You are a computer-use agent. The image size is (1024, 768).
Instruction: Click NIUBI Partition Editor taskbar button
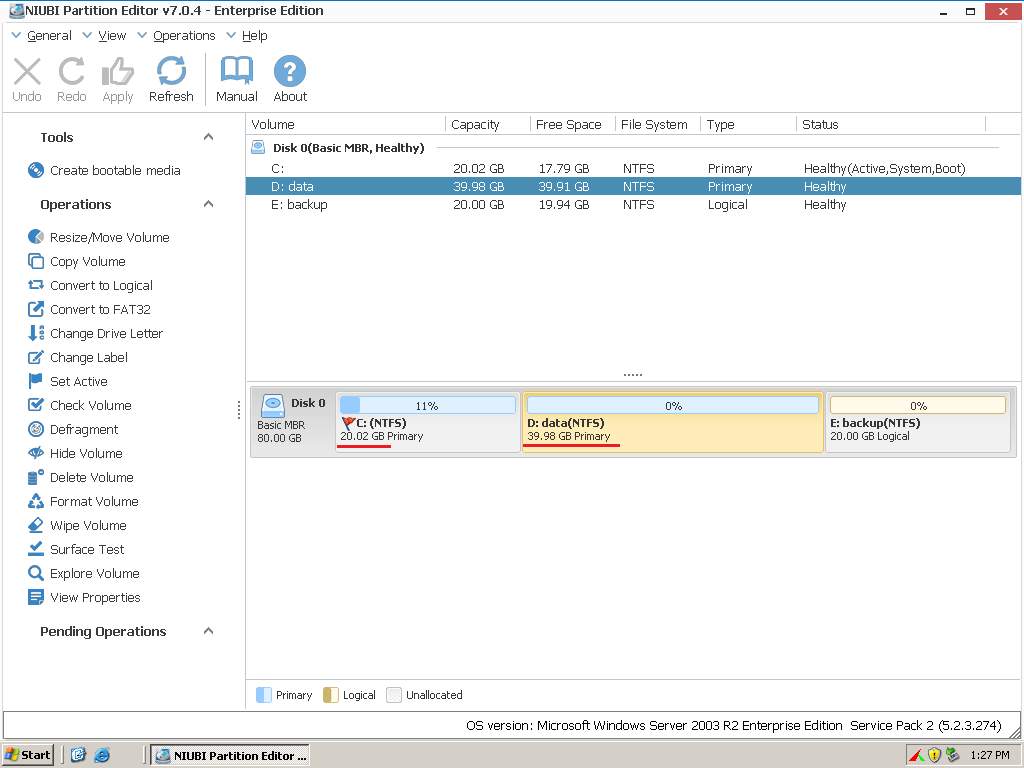coord(230,756)
